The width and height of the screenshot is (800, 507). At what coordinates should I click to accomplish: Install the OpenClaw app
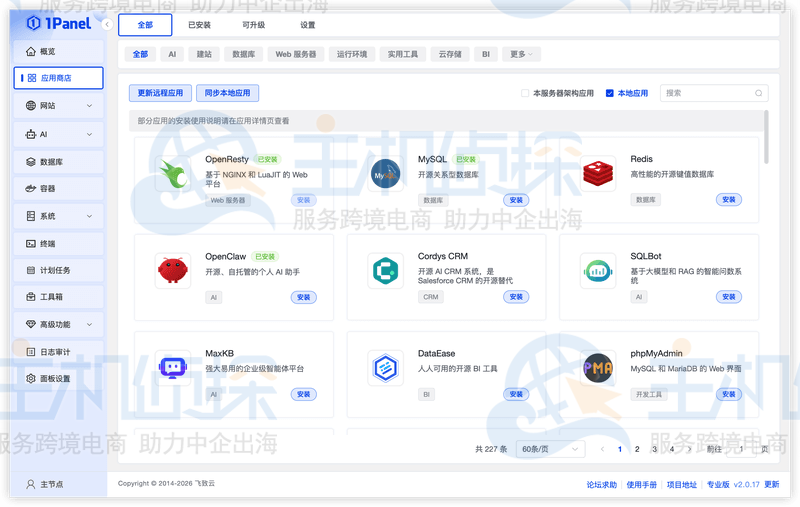pyautogui.click(x=304, y=297)
